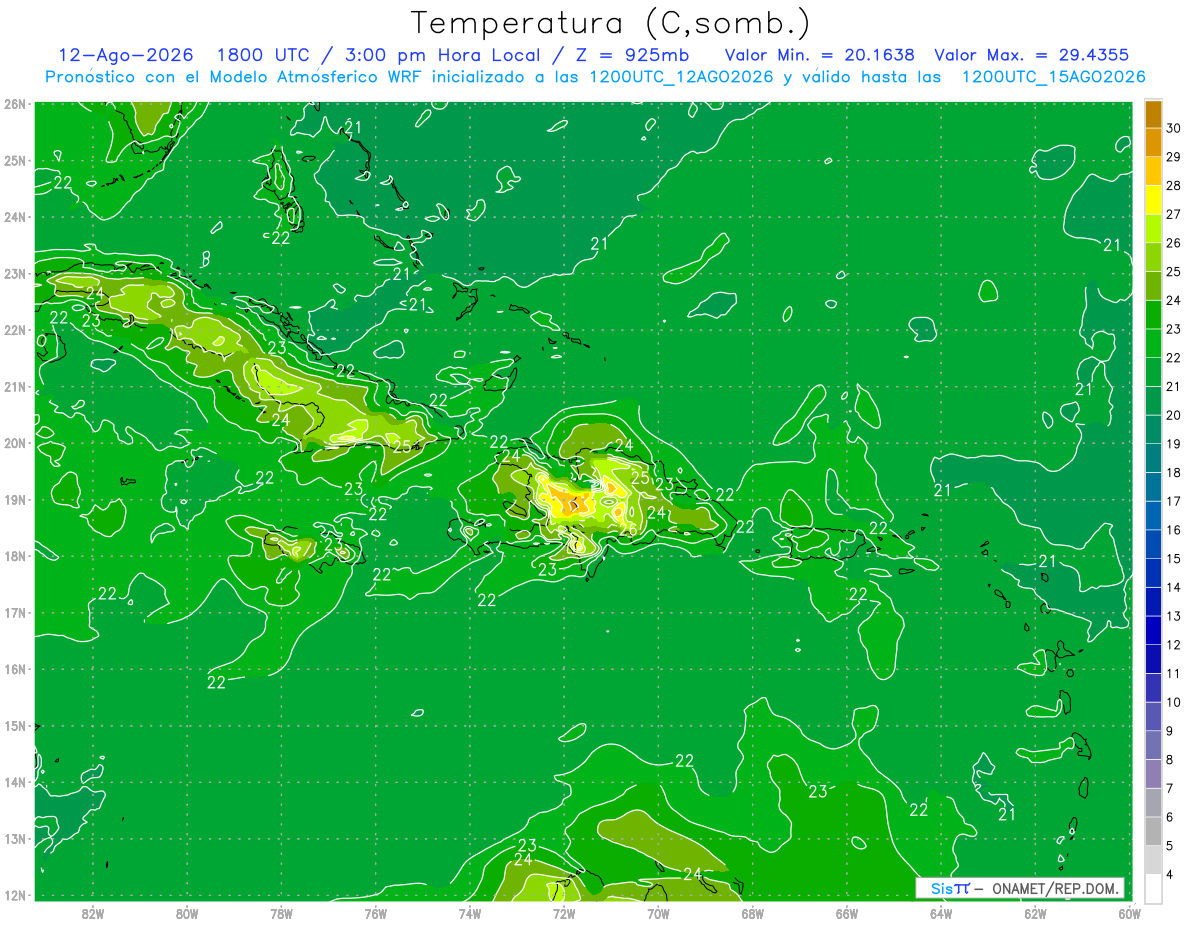Click the '1200UTC_12AGO2026' initialization timestamp

pos(679,77)
